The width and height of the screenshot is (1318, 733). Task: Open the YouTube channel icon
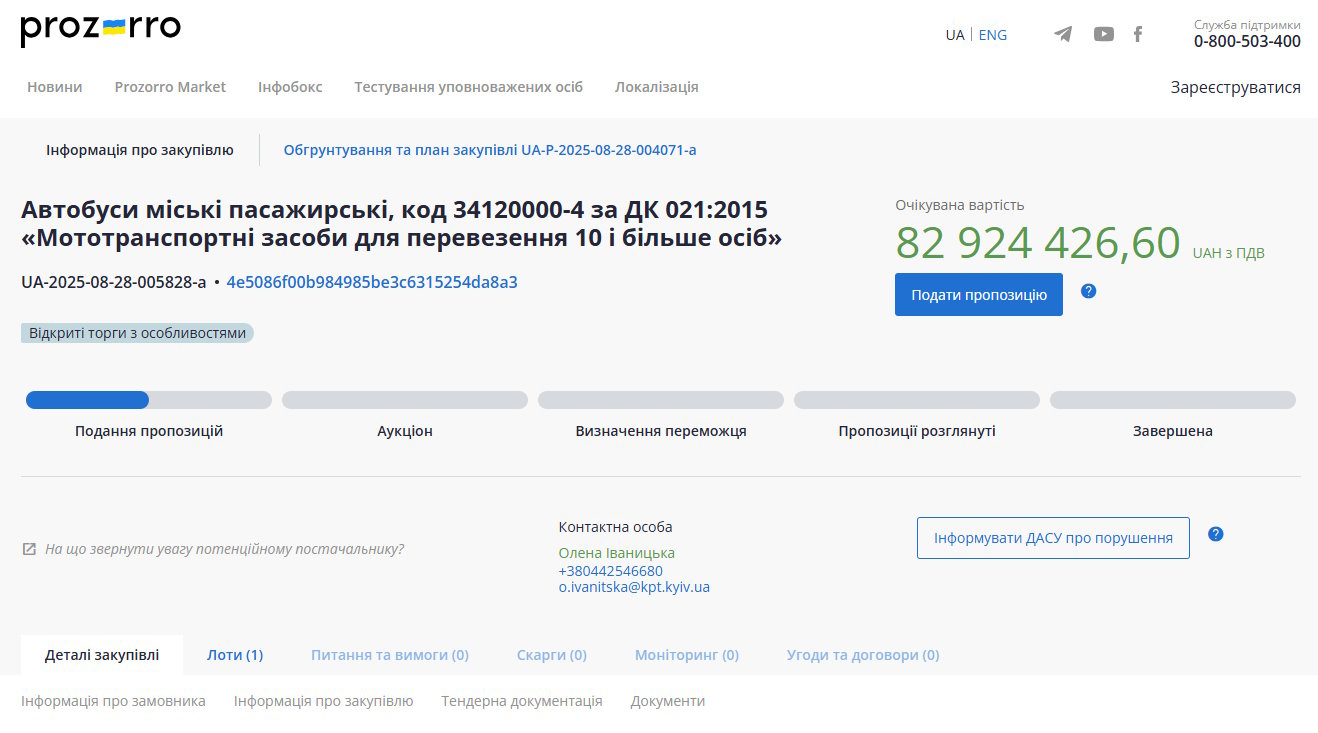tap(1103, 34)
